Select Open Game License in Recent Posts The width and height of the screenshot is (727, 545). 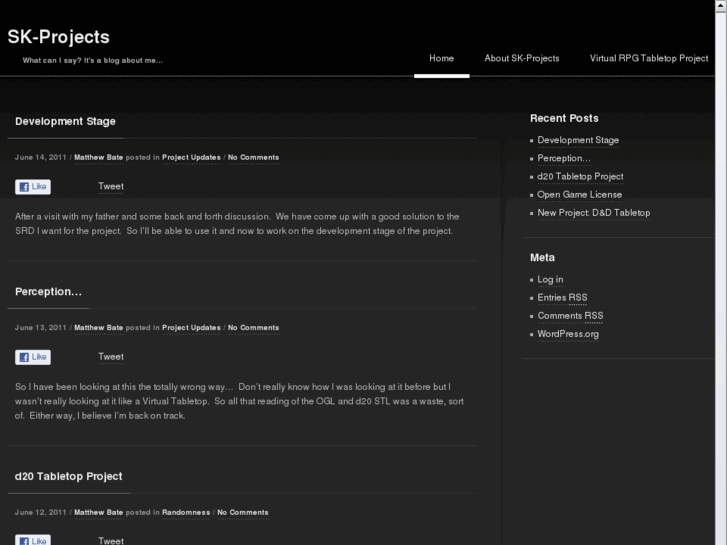579,195
